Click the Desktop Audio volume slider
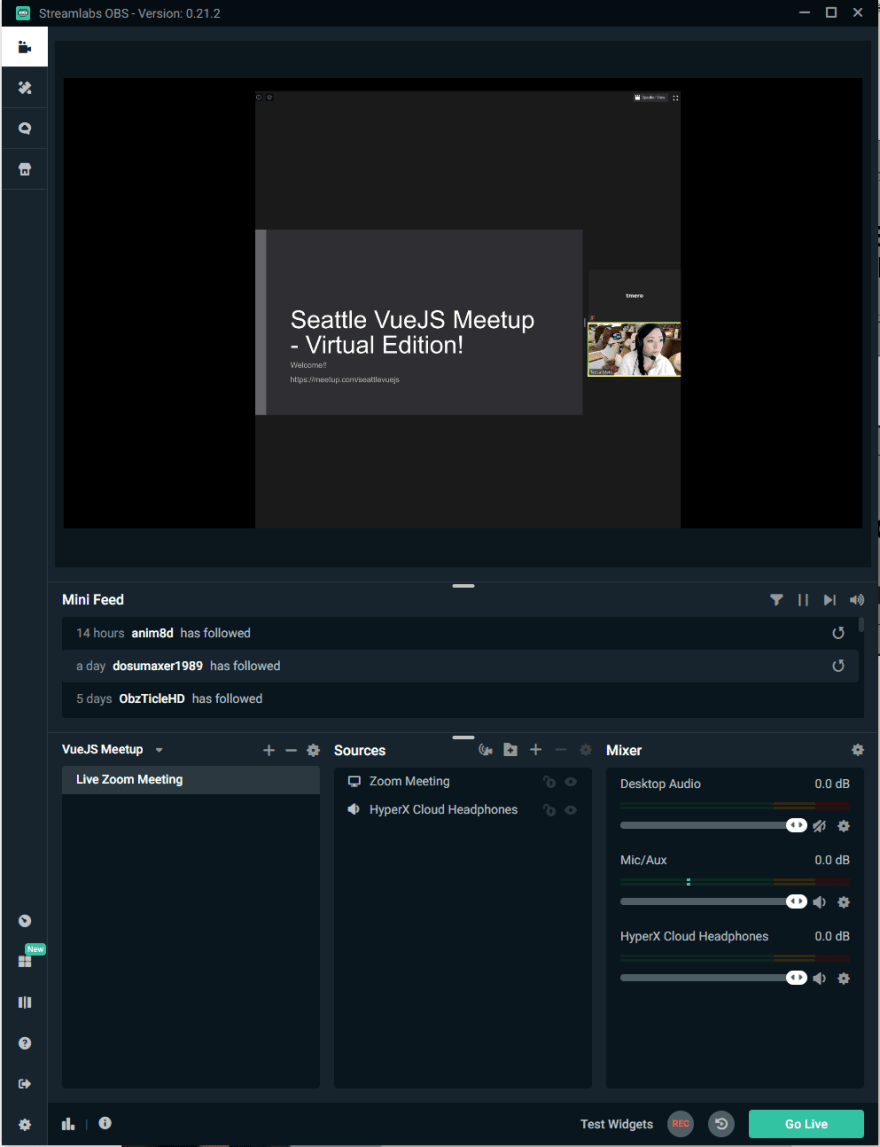Screen dimensions: 880x1147 pyautogui.click(x=713, y=825)
